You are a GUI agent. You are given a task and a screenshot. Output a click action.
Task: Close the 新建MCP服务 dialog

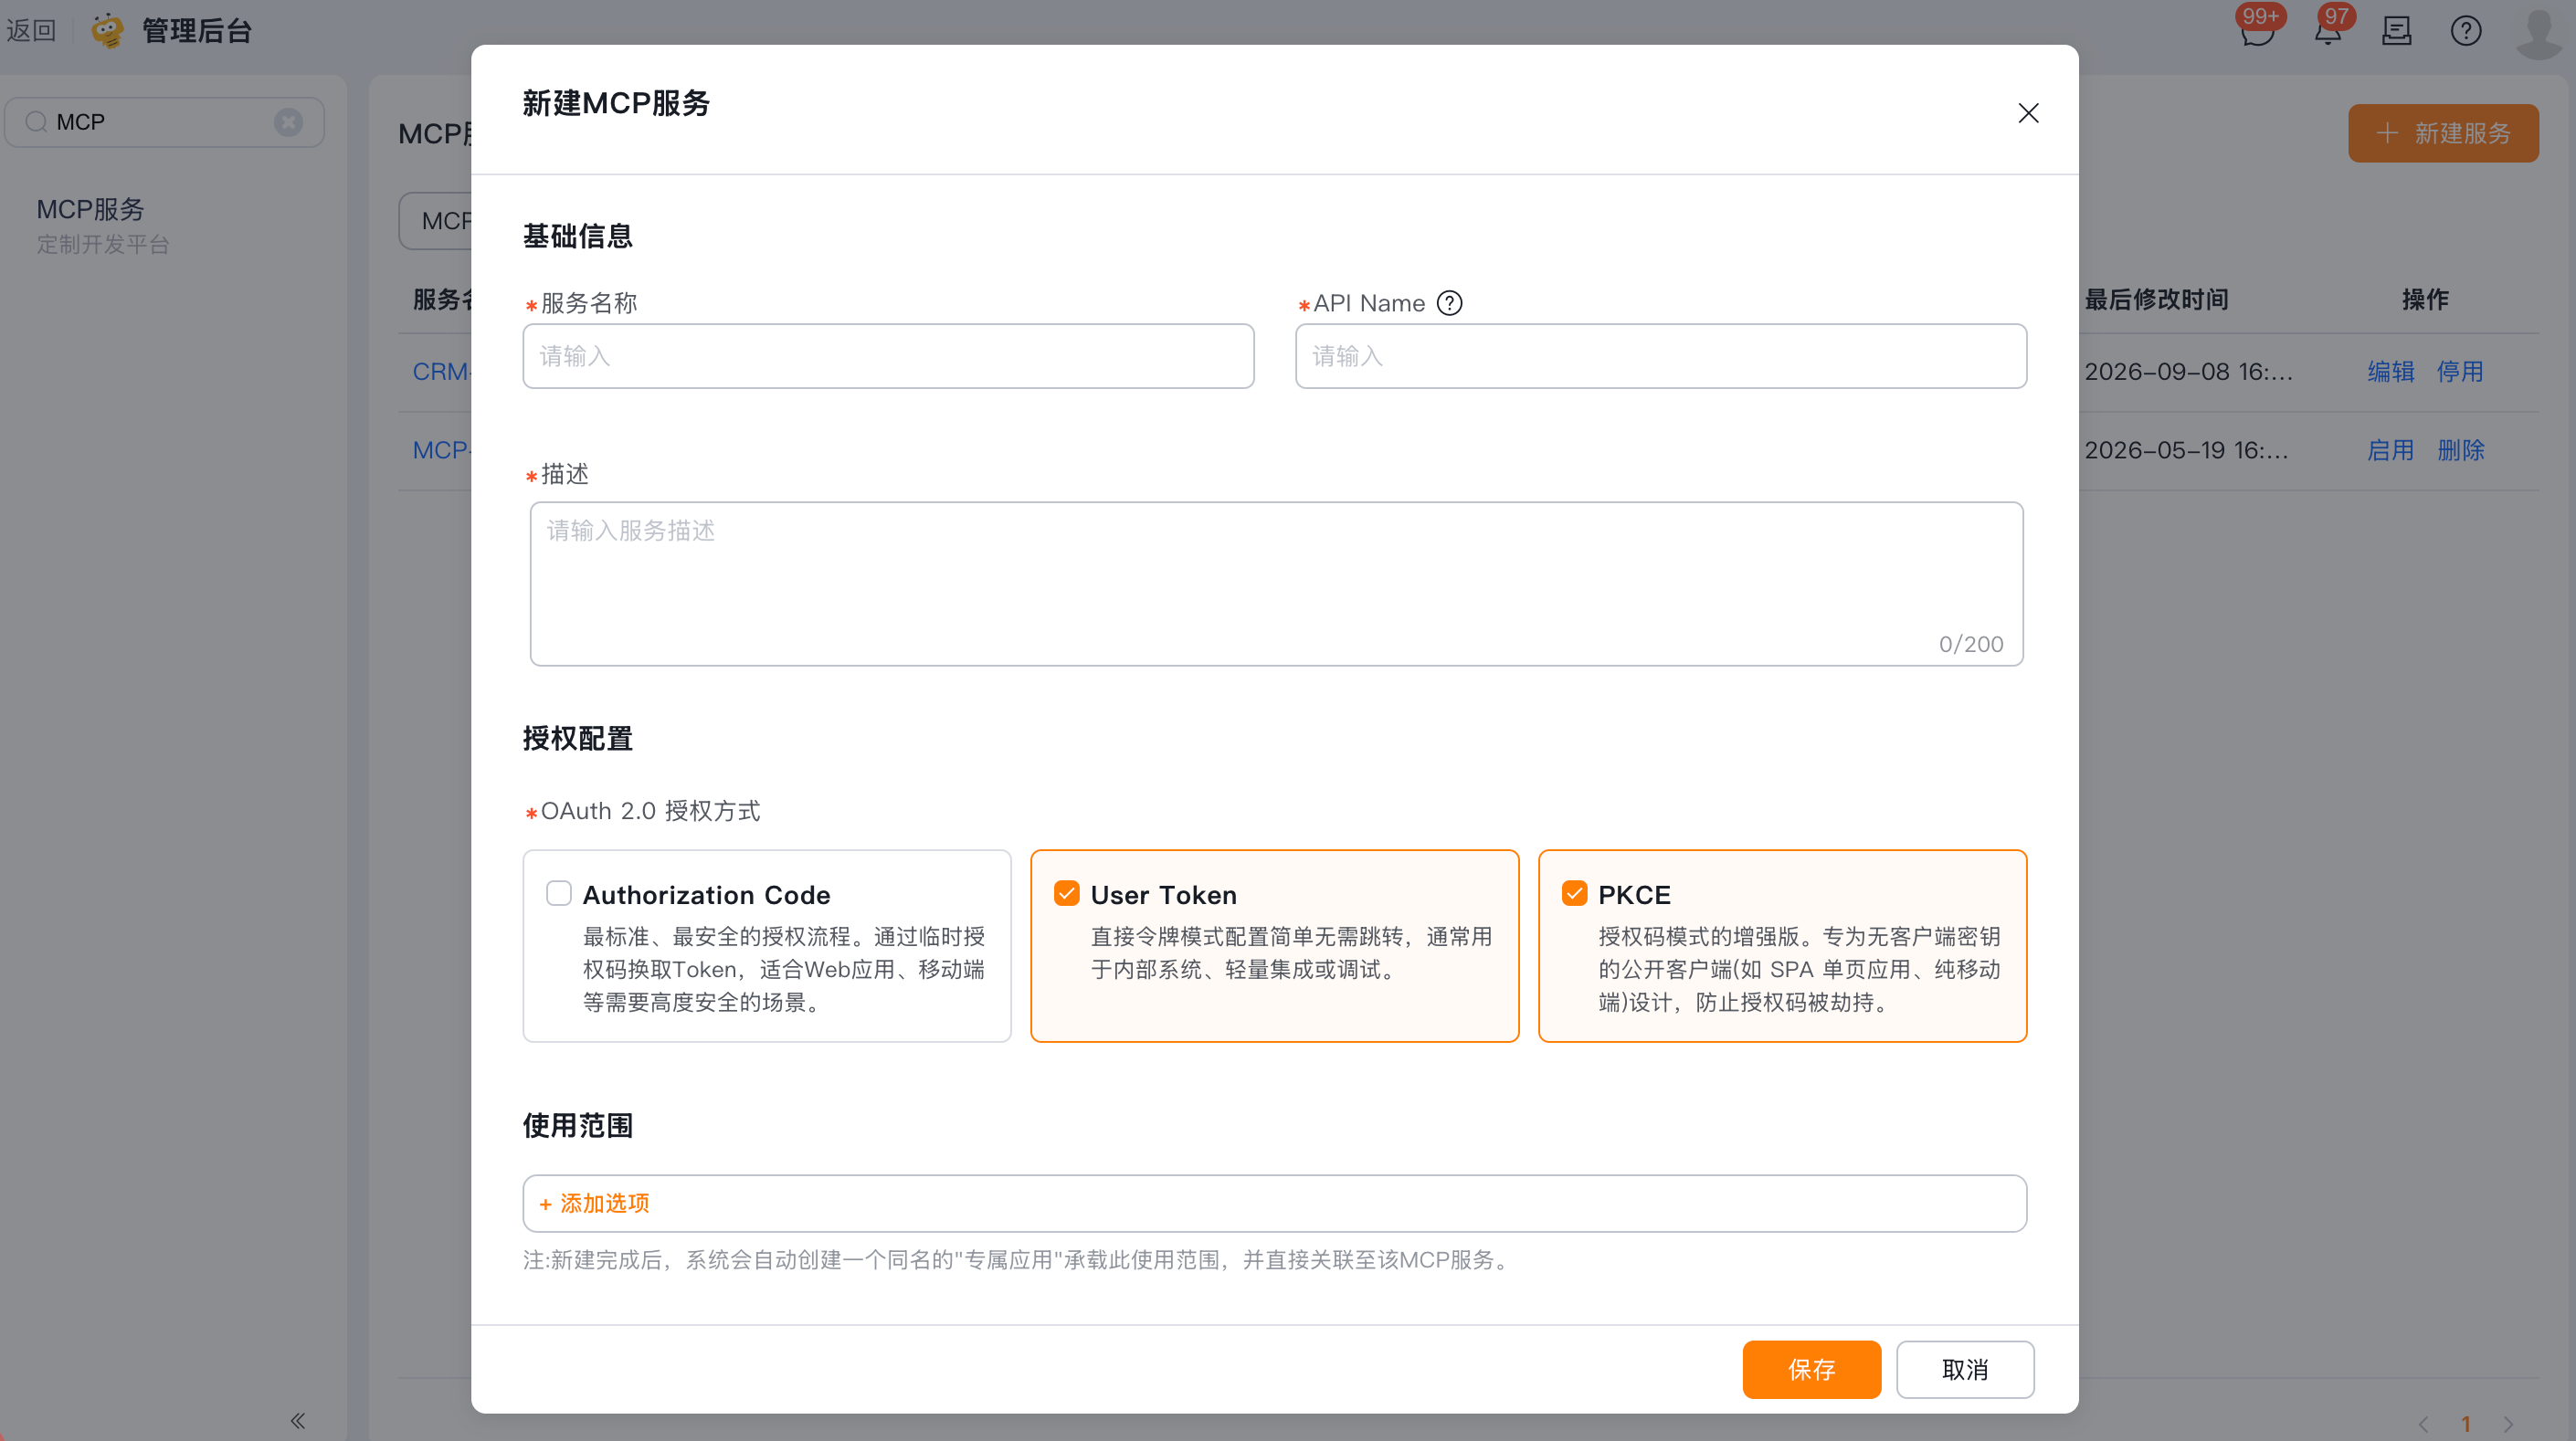[x=2028, y=113]
